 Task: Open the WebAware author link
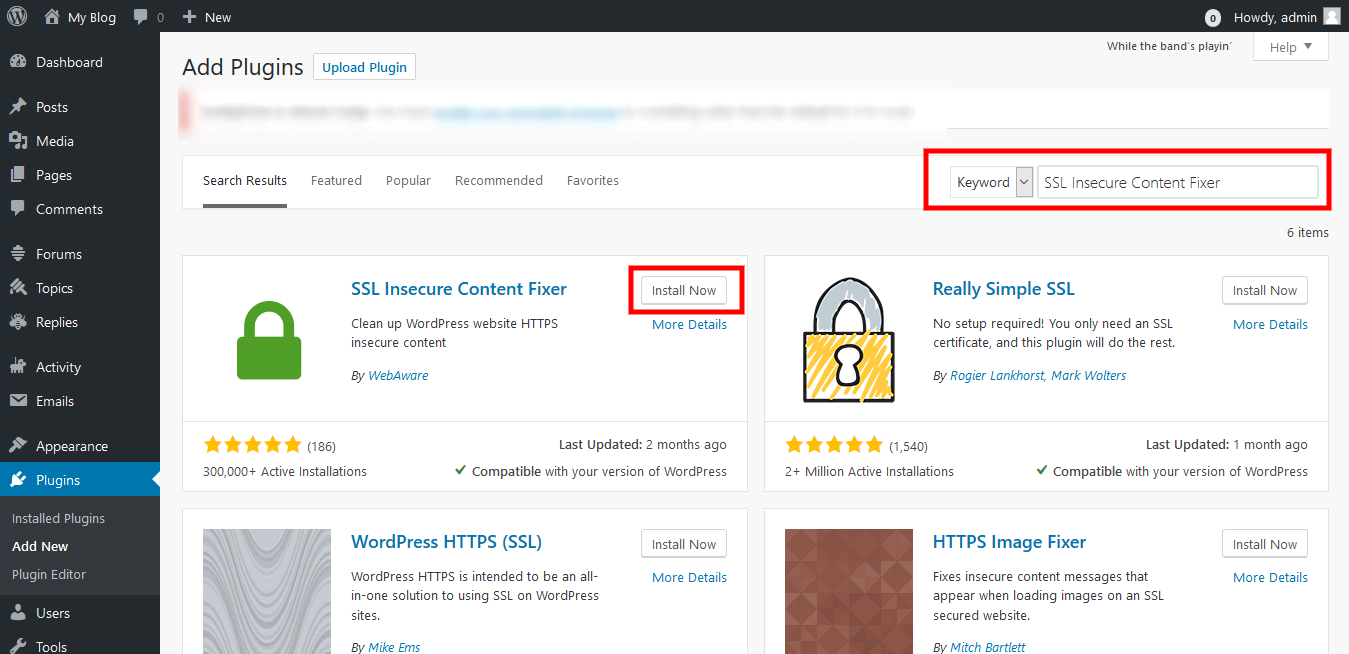coord(398,376)
